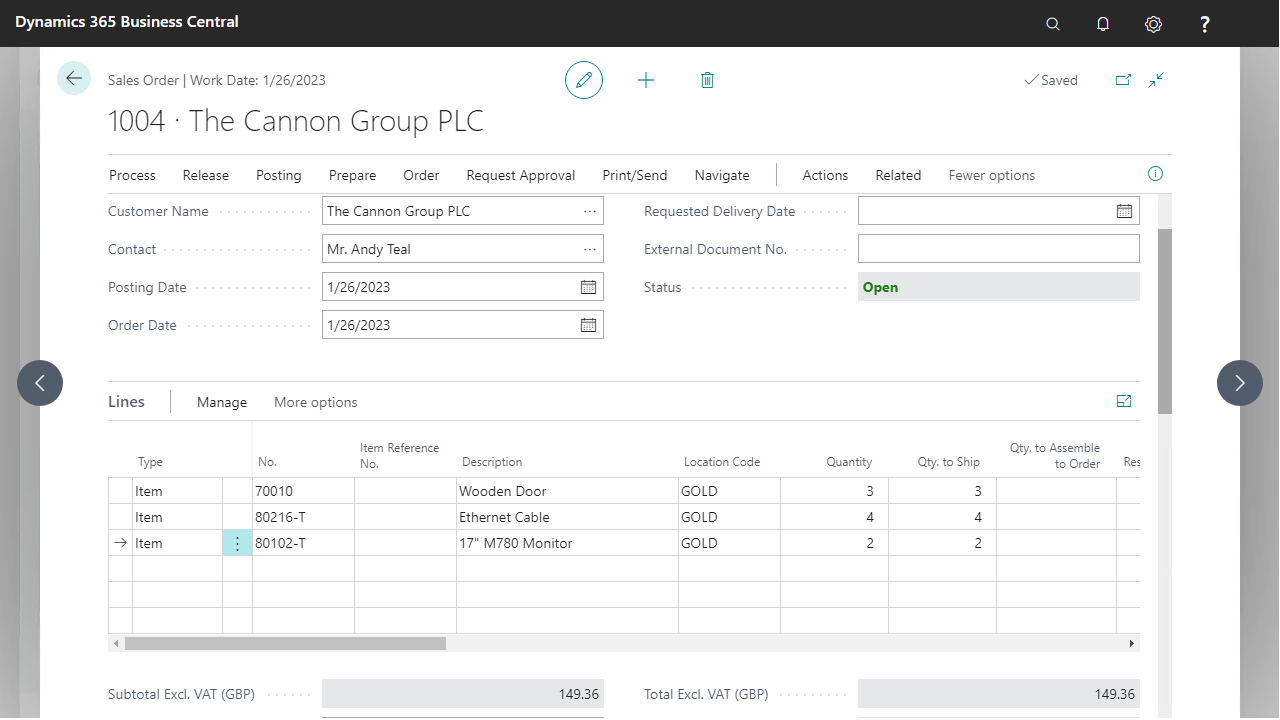The height and width of the screenshot is (720, 1280).
Task: Click the 17" M780 Monitor description
Action: 567,543
